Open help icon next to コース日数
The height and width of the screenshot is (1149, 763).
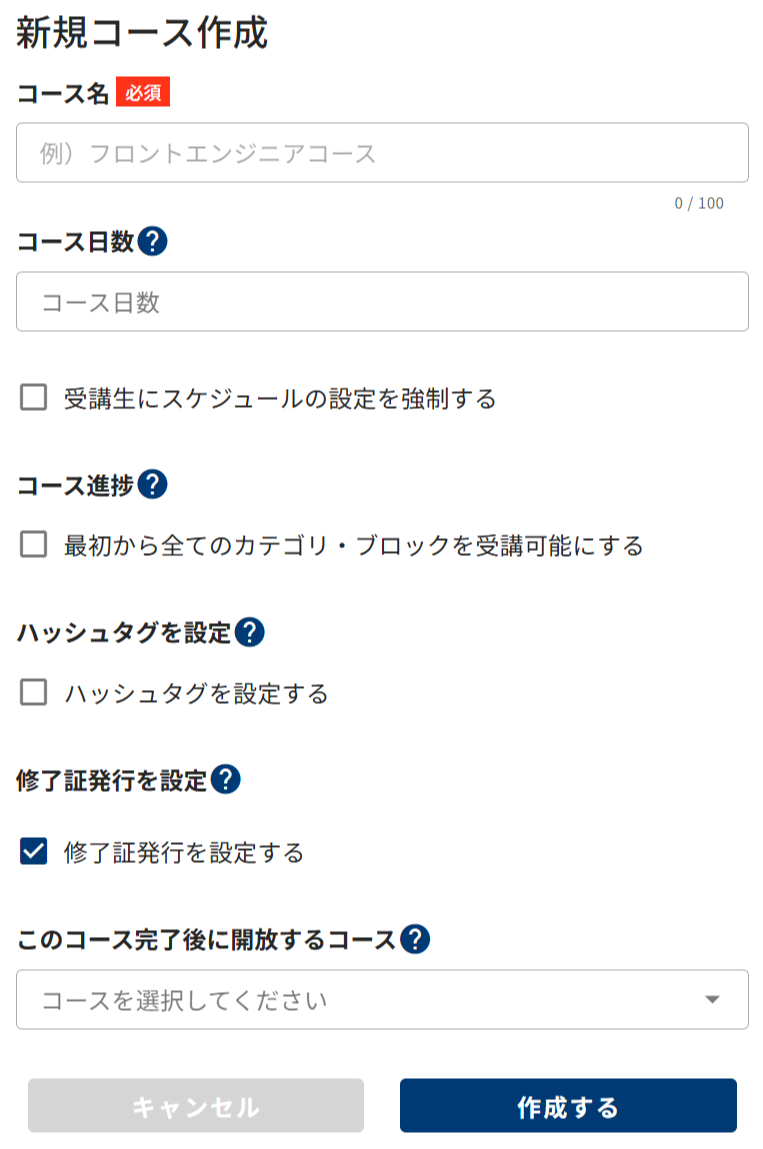152,241
